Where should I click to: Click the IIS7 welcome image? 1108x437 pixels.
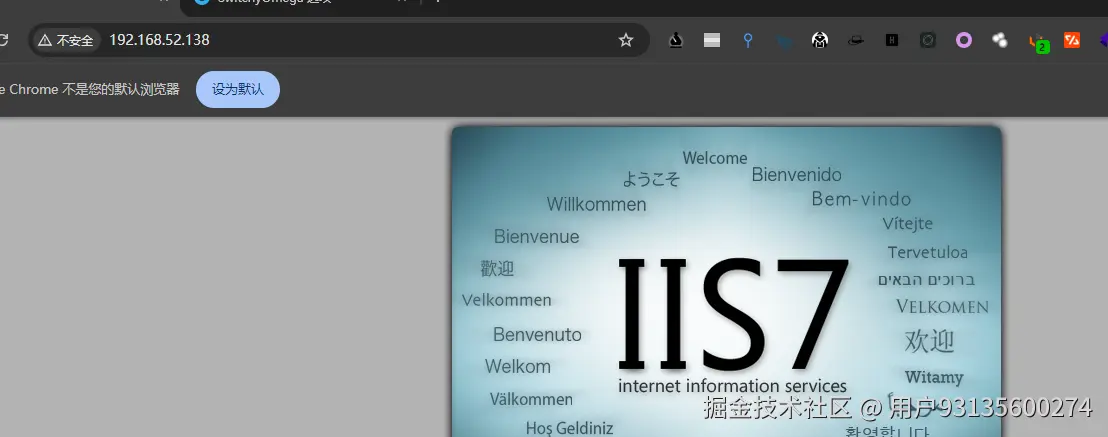(x=726, y=281)
